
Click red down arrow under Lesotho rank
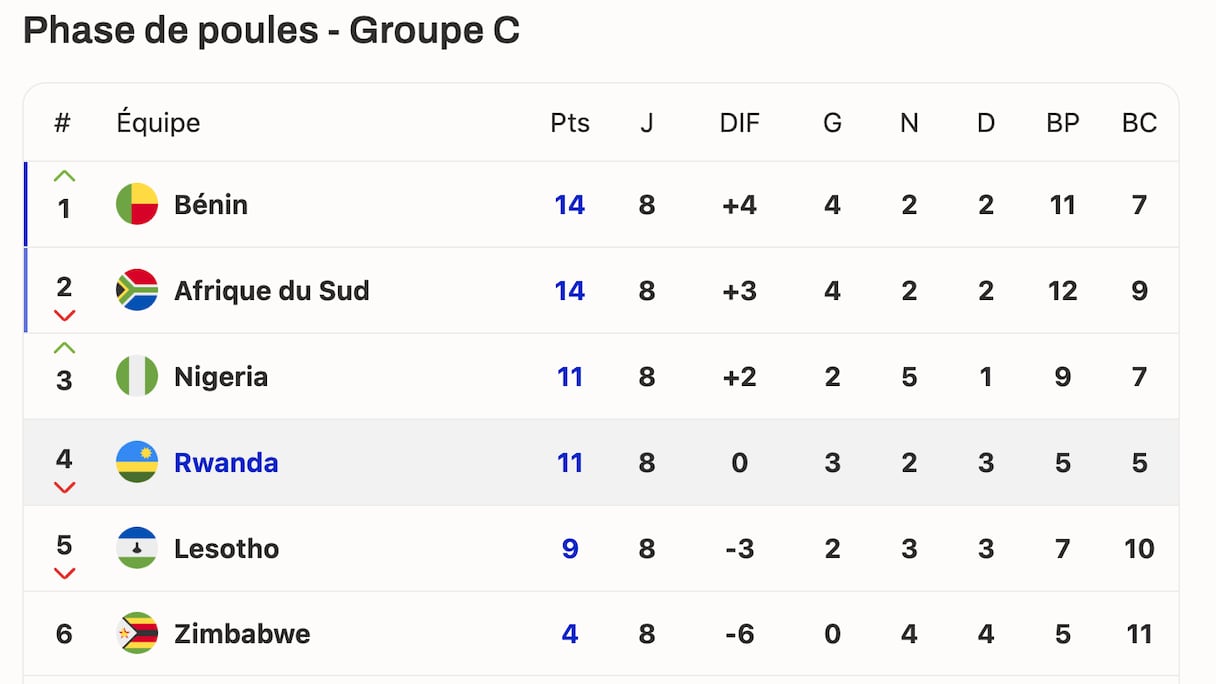click(64, 574)
